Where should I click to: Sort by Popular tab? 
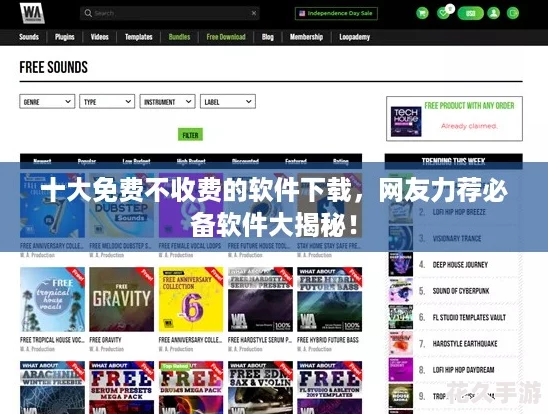87,161
